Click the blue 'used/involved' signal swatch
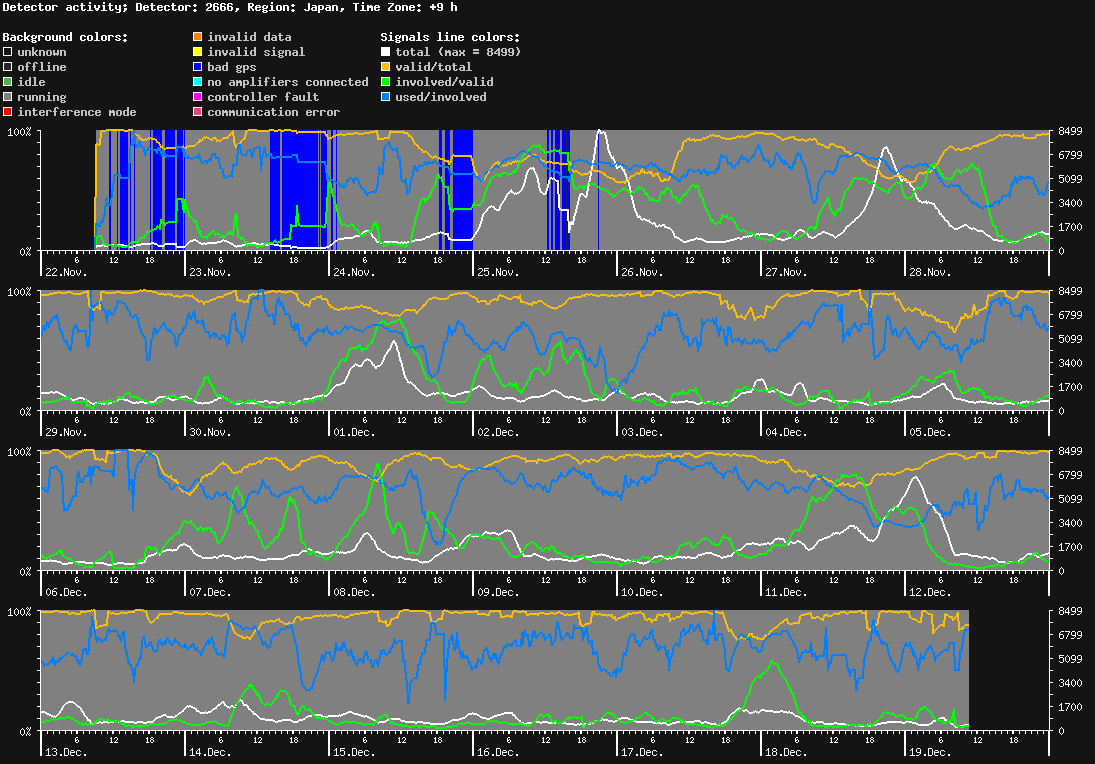 (x=385, y=97)
